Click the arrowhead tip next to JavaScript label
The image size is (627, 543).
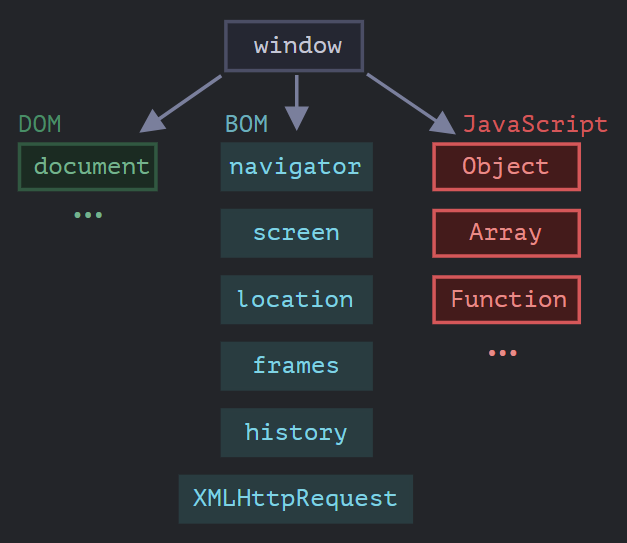pos(444,123)
